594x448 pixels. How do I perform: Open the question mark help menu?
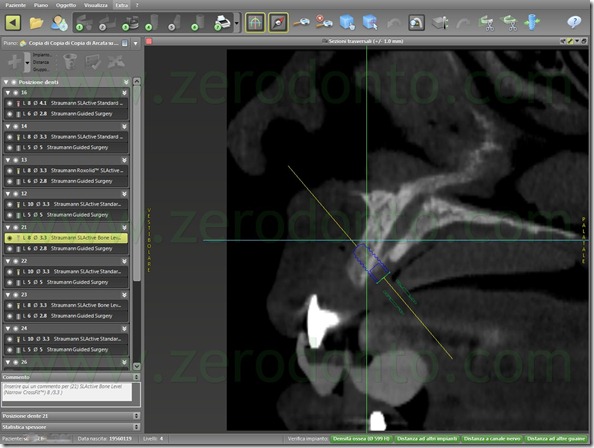click(137, 5)
